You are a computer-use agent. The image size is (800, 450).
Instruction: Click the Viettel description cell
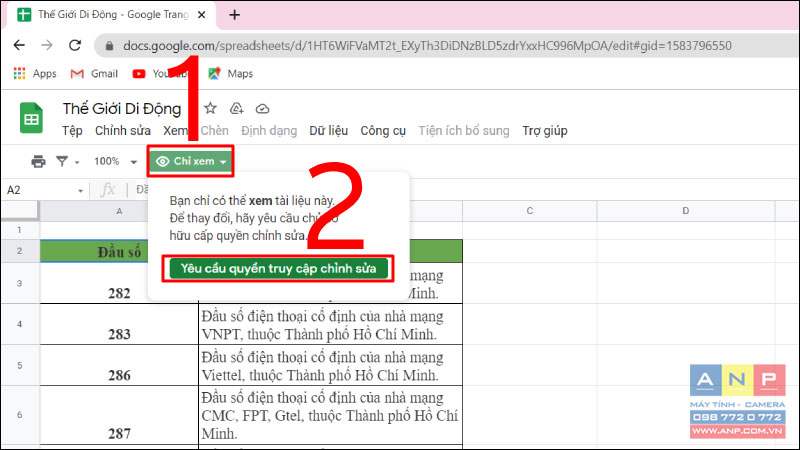click(x=331, y=365)
